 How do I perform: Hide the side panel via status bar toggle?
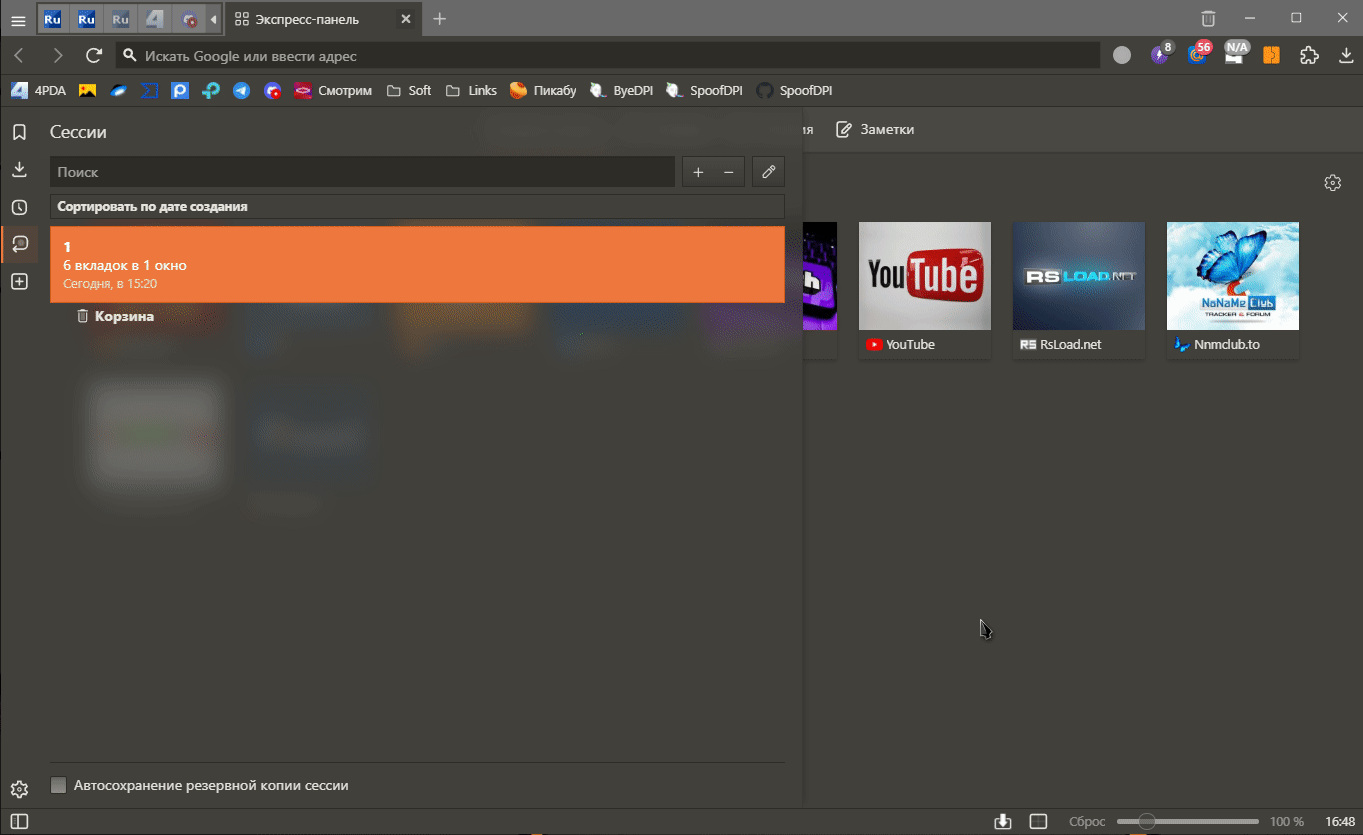tap(19, 821)
